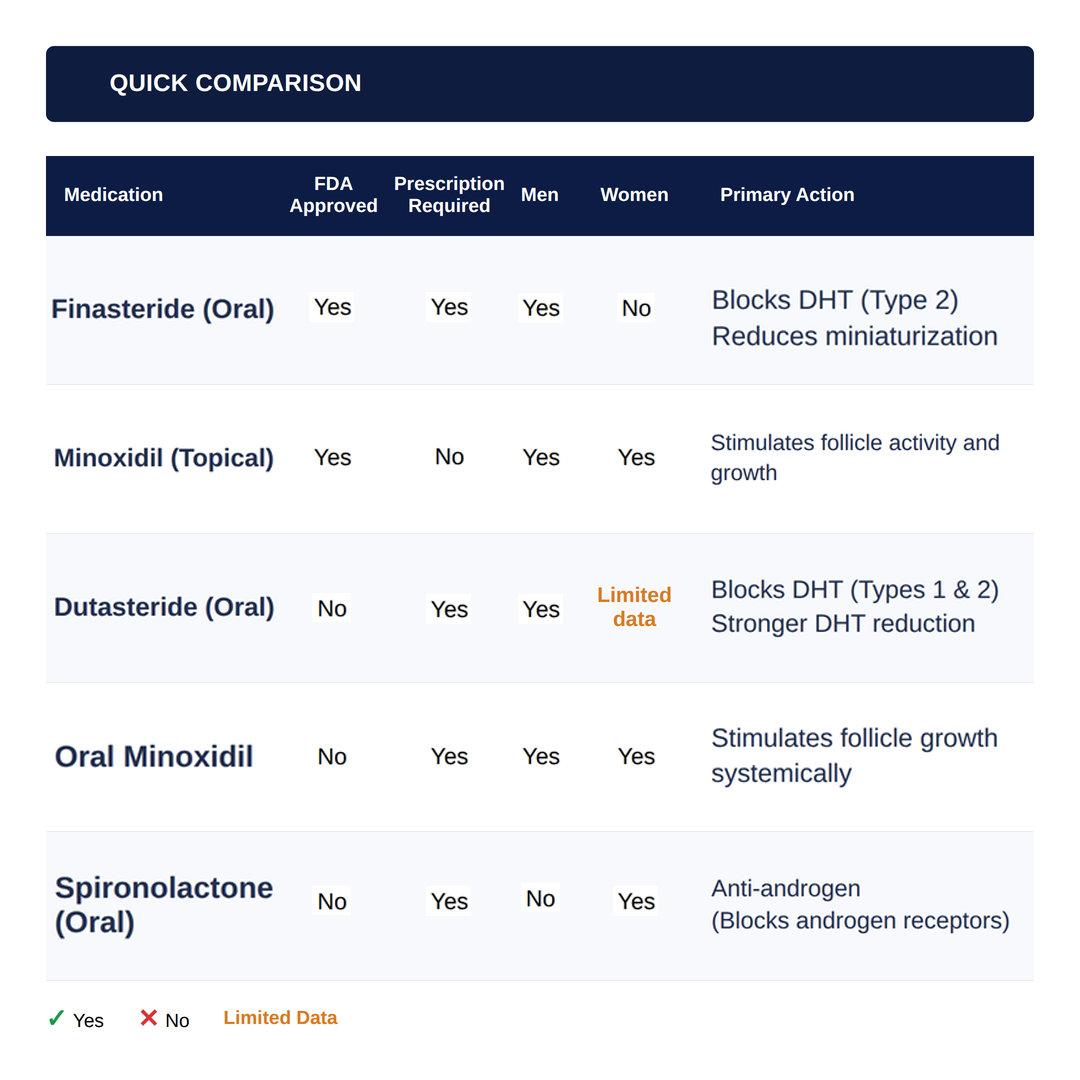The height and width of the screenshot is (1080, 1080).
Task: Select the Dutasteride (Oral) medication name
Action: 164,607
